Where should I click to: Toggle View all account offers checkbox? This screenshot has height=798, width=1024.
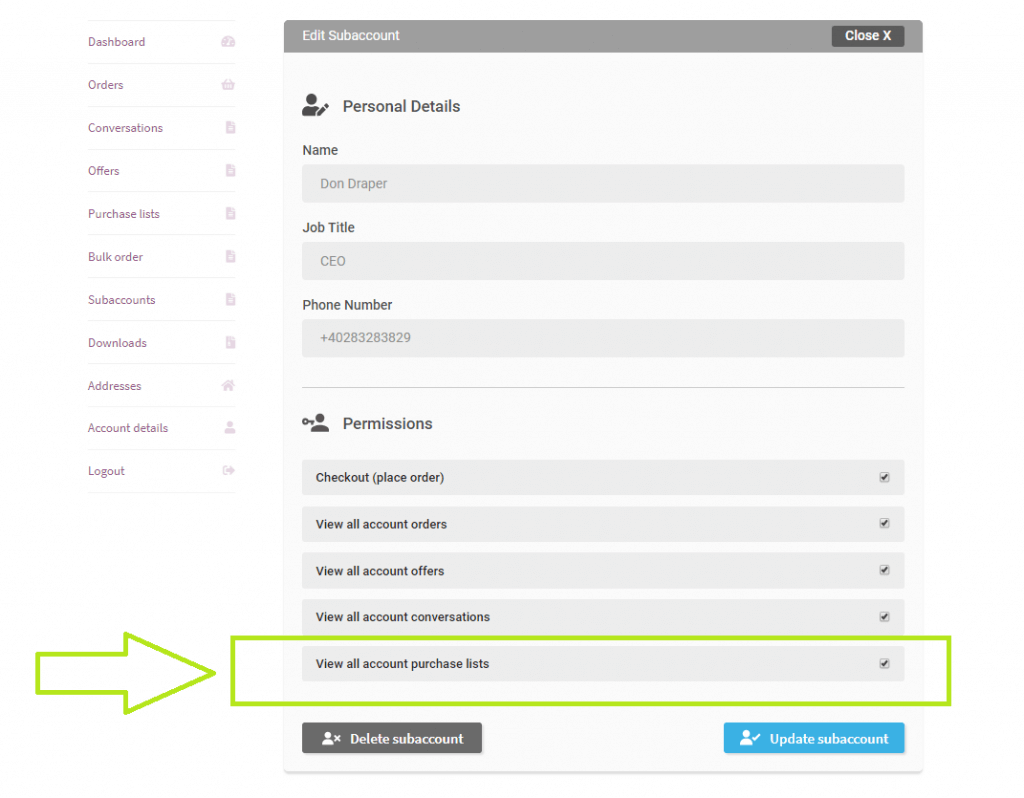884,570
